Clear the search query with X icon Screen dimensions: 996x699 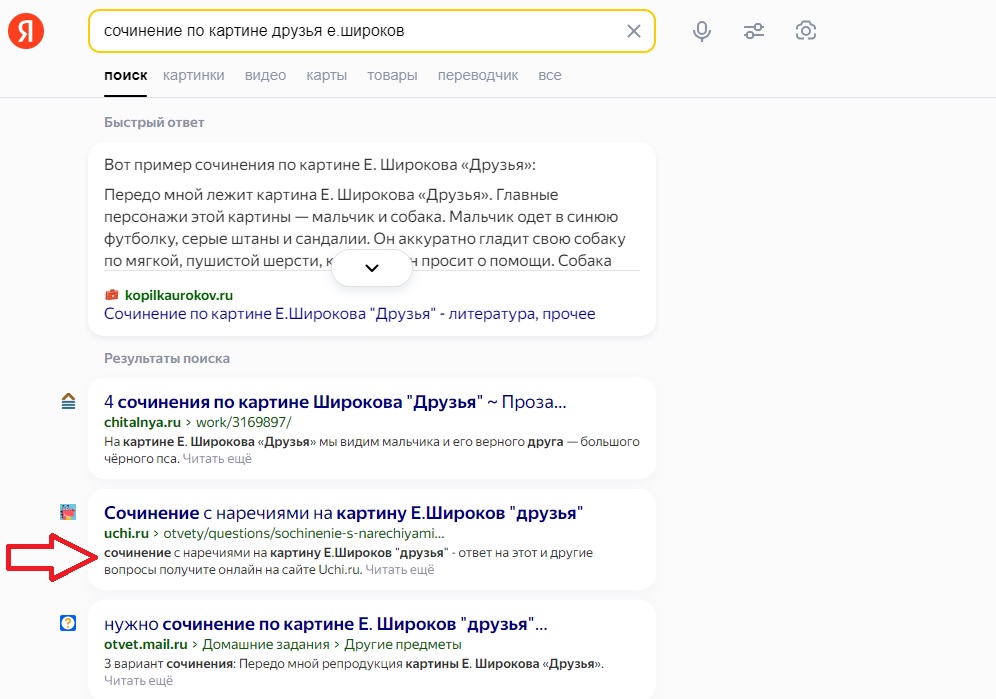tap(633, 31)
